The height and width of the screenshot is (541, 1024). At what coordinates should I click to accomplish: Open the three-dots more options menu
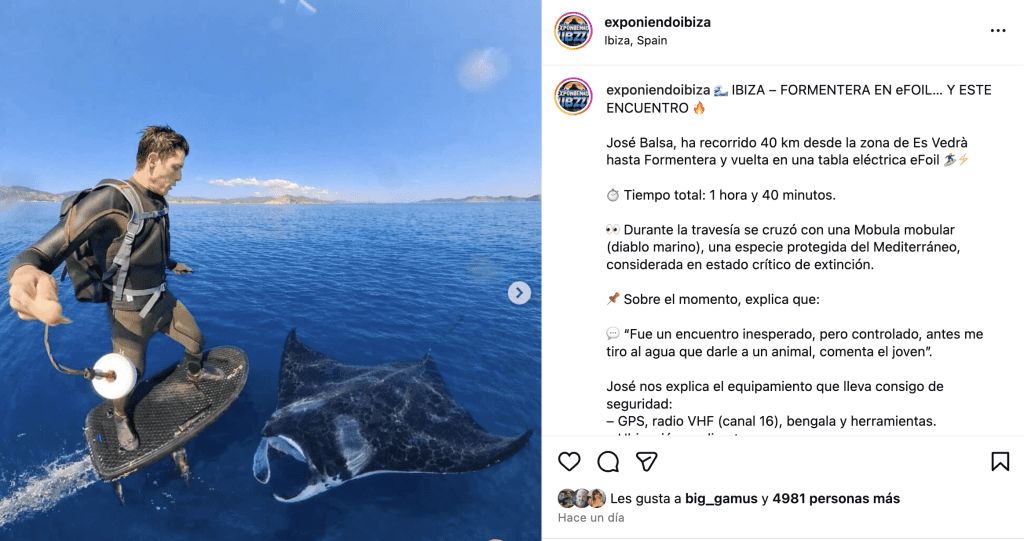coord(997,31)
